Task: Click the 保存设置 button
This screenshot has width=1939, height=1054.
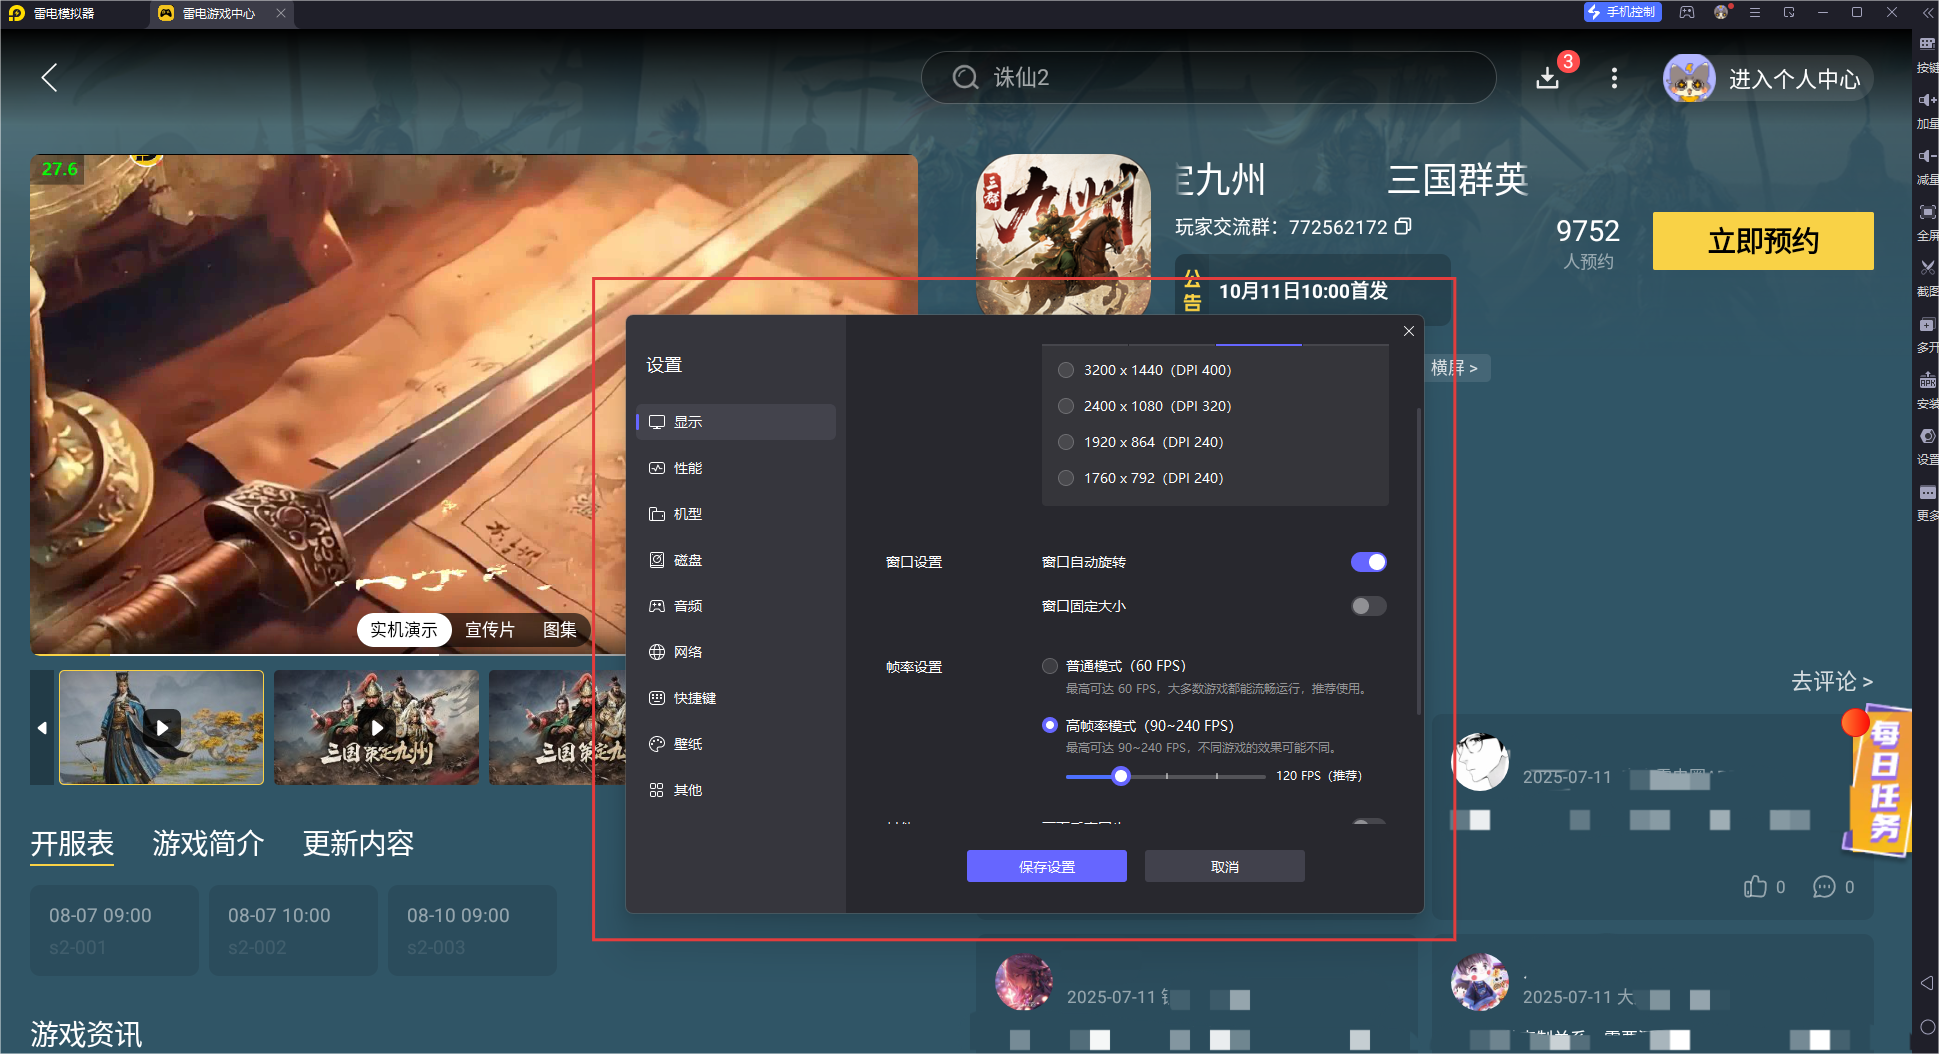Action: [1047, 866]
